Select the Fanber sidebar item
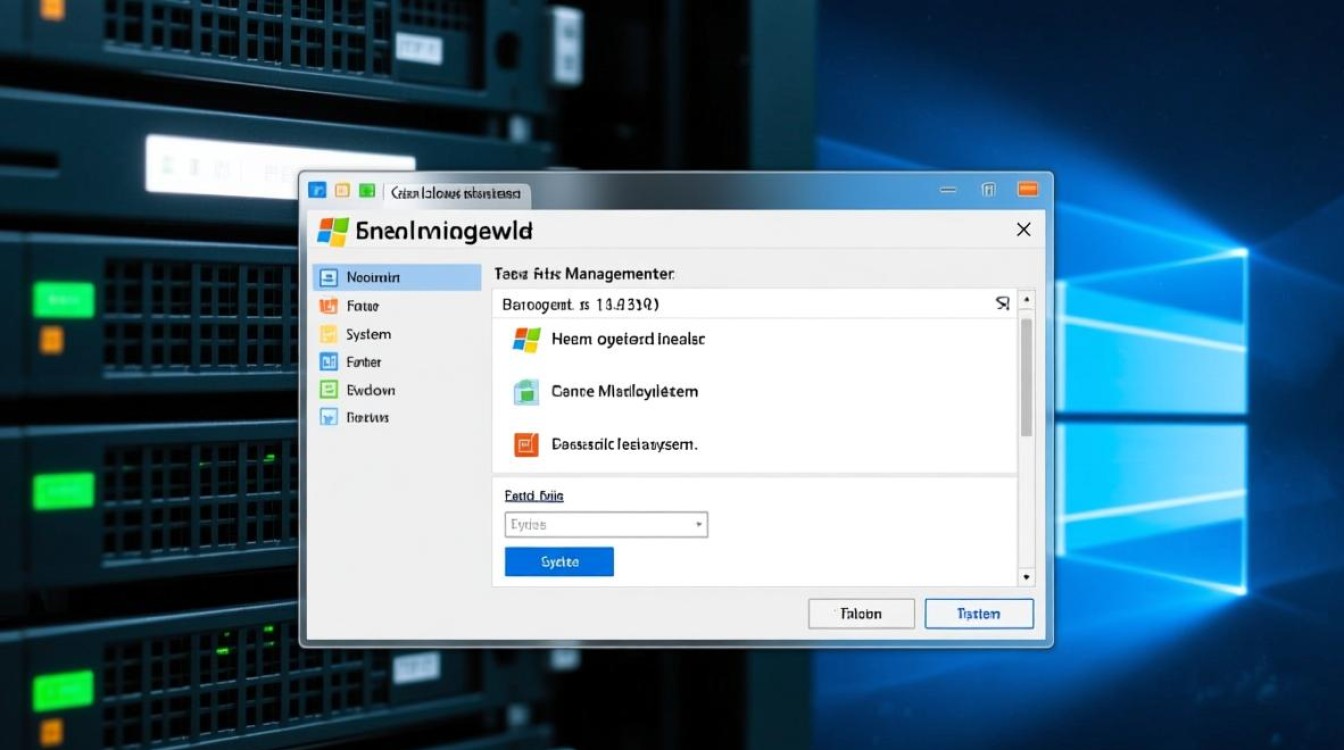Screen dimensions: 1344x750 click(364, 362)
